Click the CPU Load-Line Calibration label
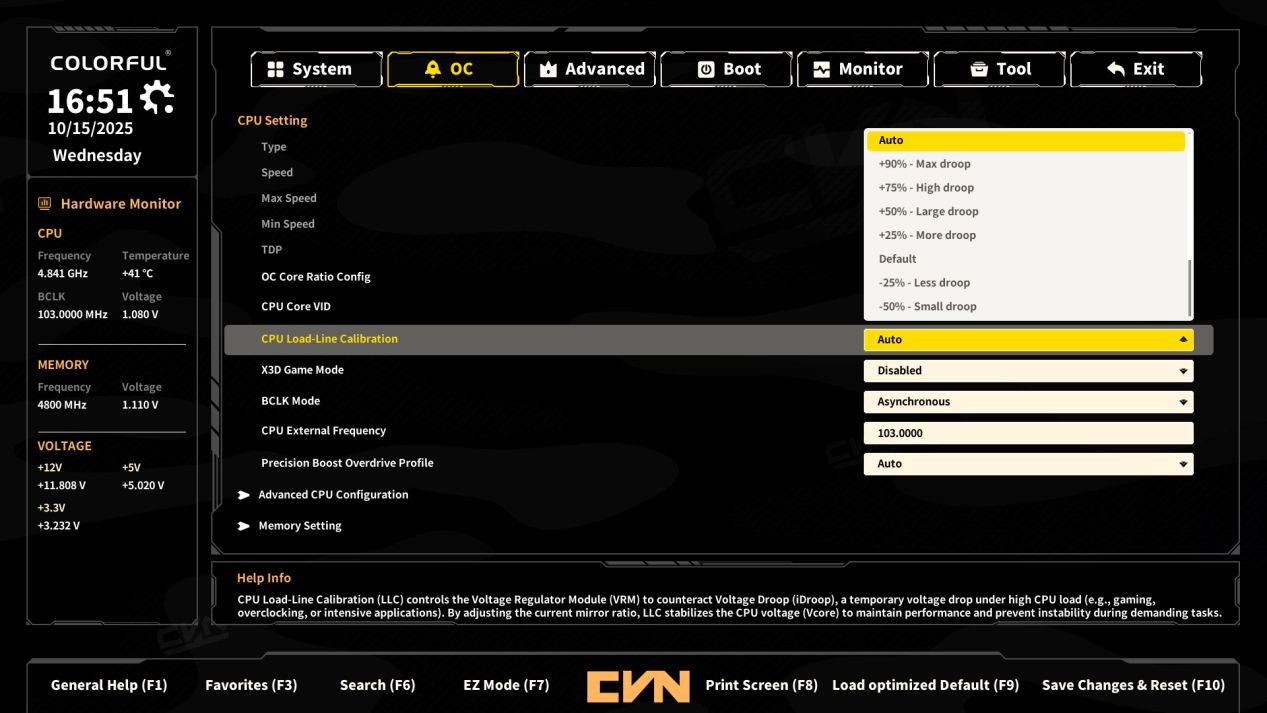 (x=329, y=339)
